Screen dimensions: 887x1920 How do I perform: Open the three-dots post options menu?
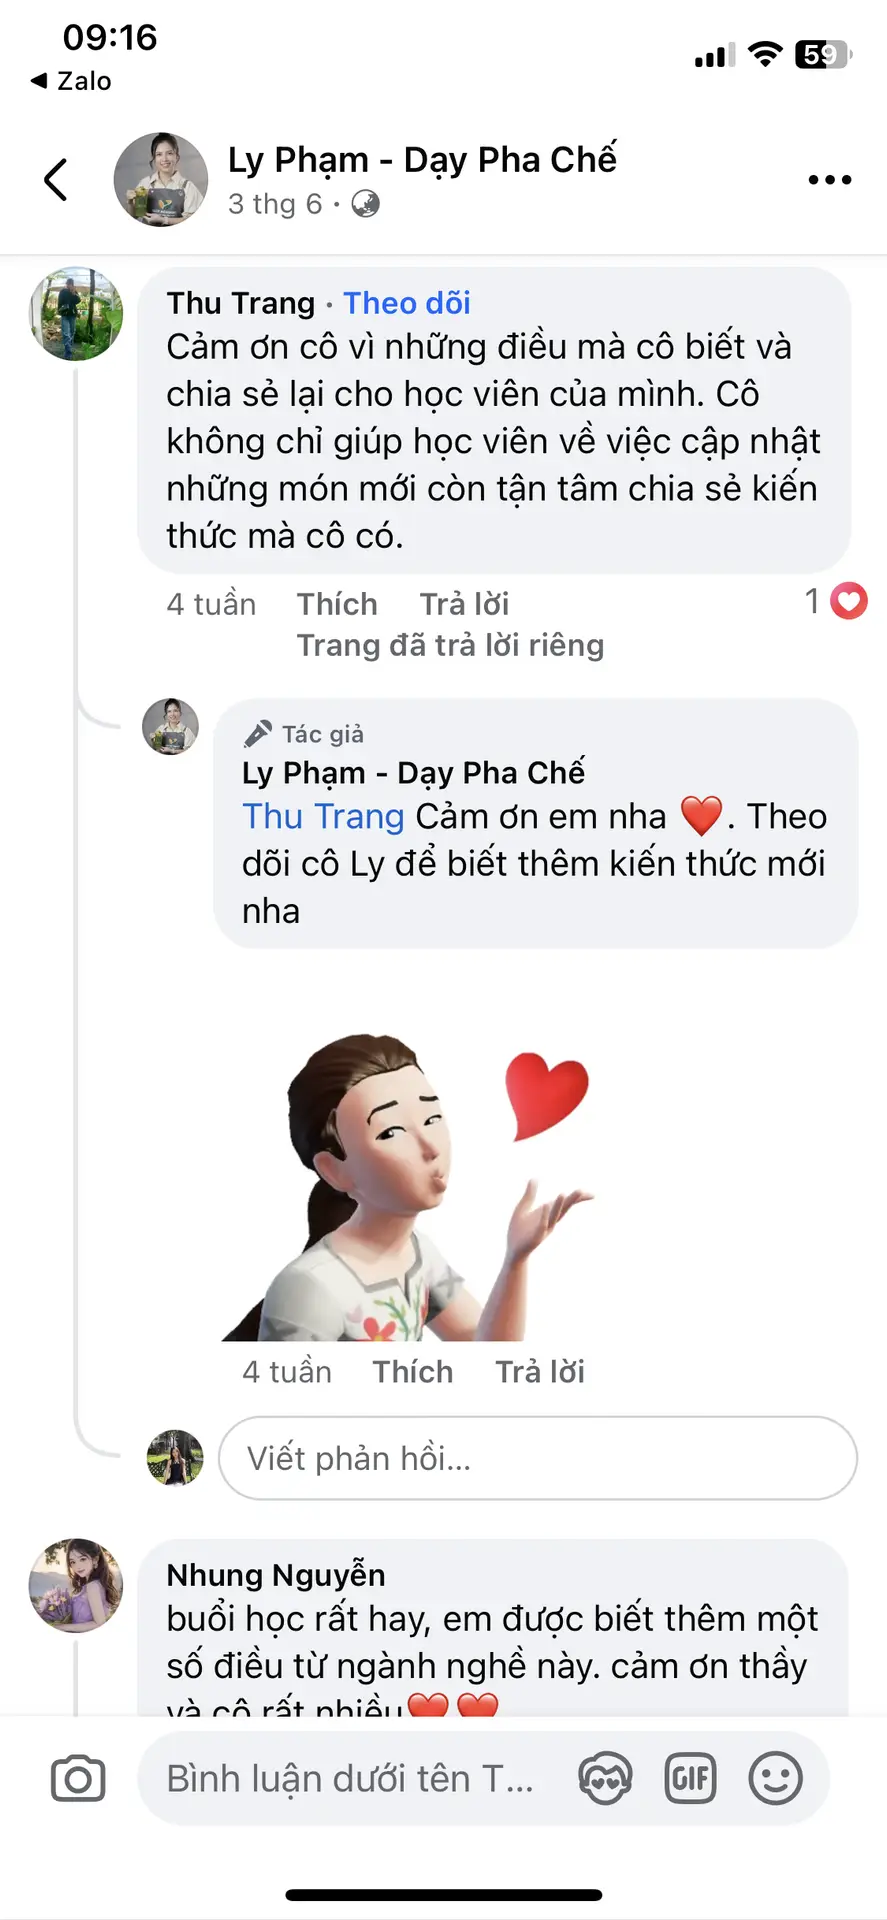click(829, 180)
